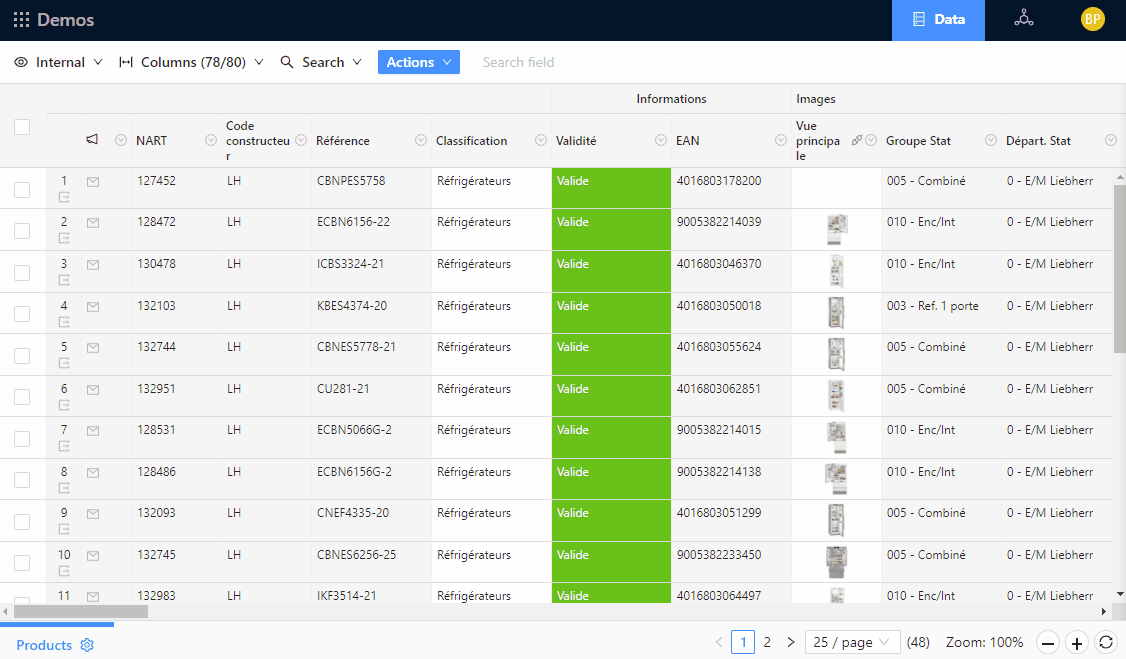The height and width of the screenshot is (659, 1126).
Task: Select the Products tab at bottom
Action: (x=44, y=645)
